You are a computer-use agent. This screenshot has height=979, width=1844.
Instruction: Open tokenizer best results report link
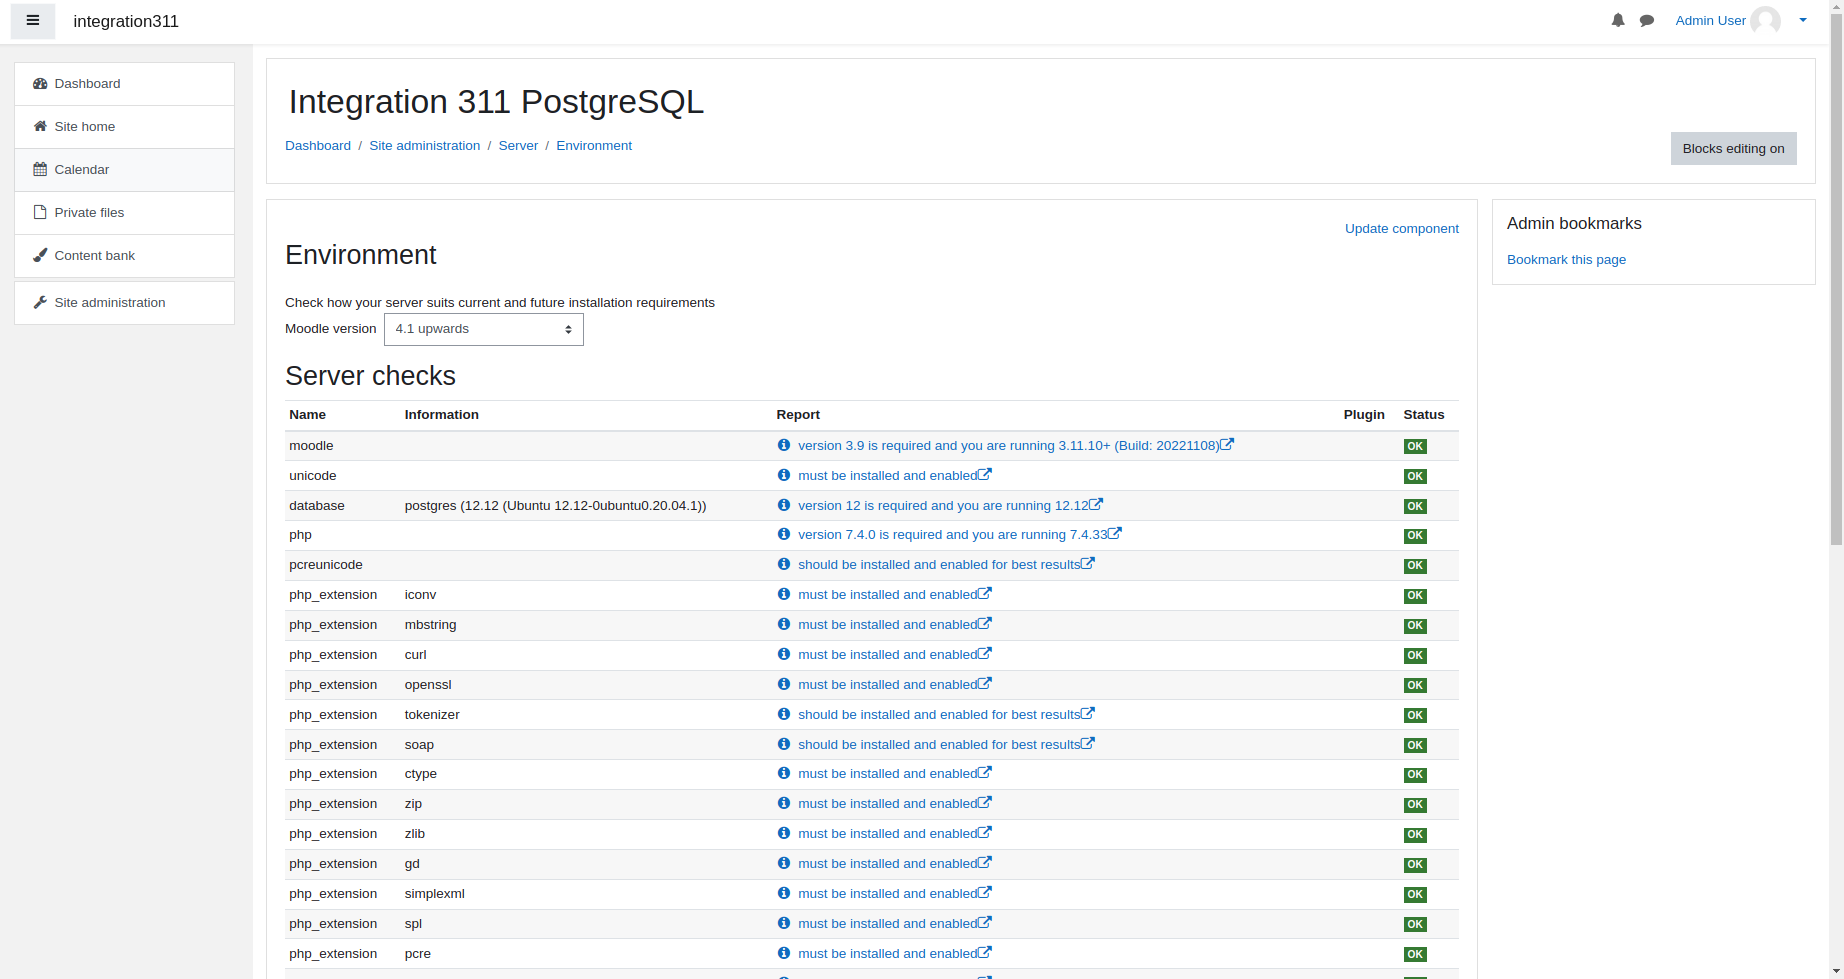[x=939, y=715]
